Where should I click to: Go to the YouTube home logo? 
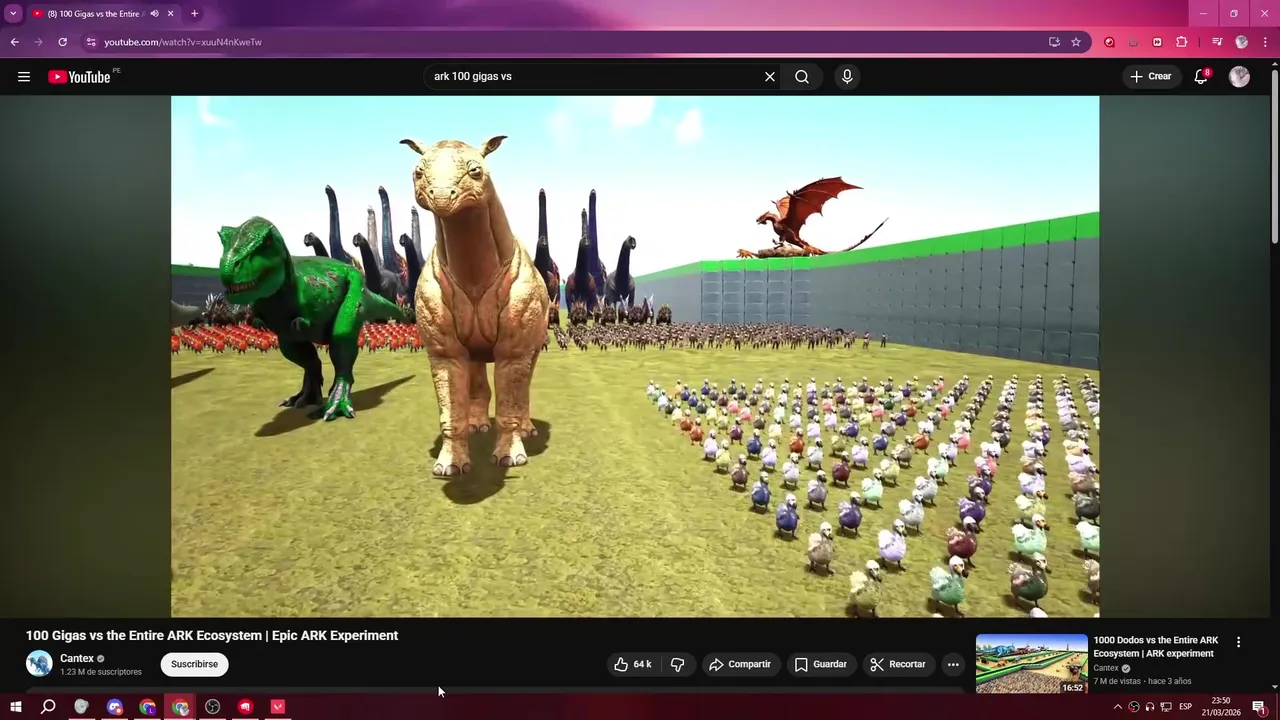point(79,77)
